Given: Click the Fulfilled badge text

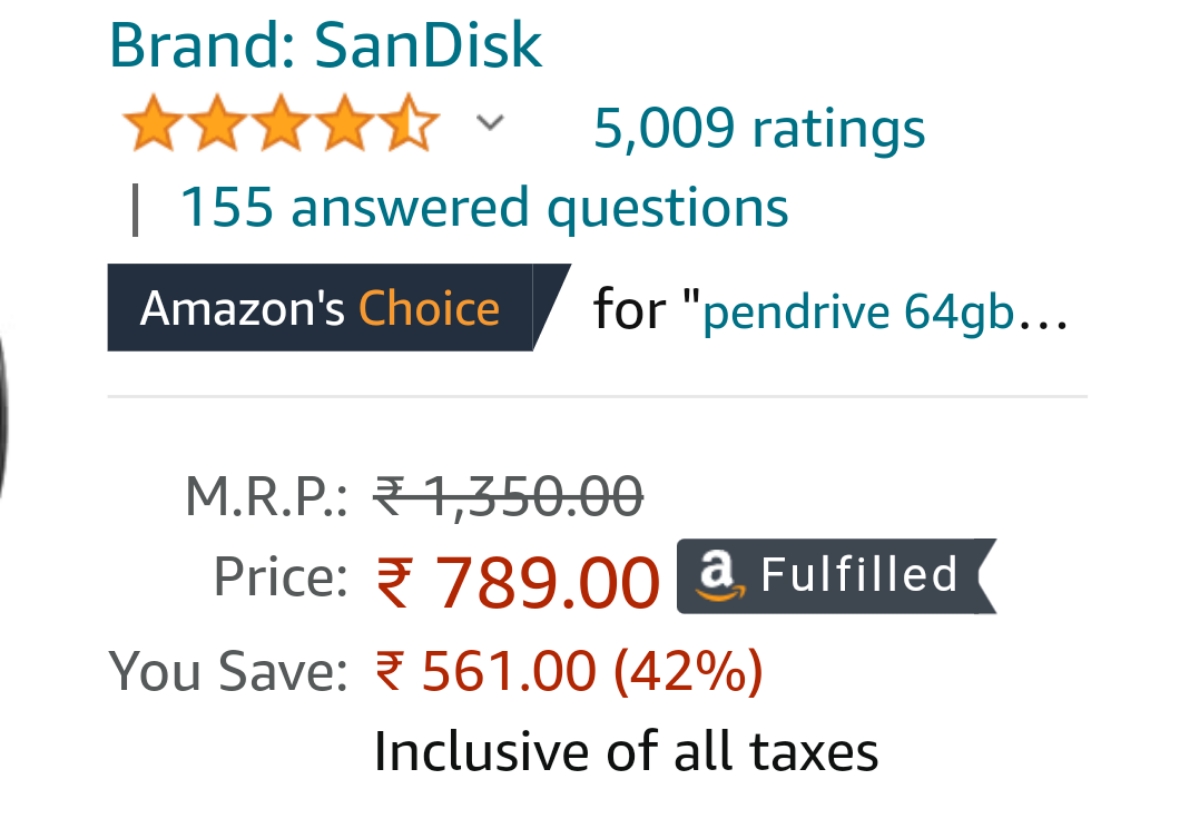Looking at the screenshot, I should coord(859,575).
